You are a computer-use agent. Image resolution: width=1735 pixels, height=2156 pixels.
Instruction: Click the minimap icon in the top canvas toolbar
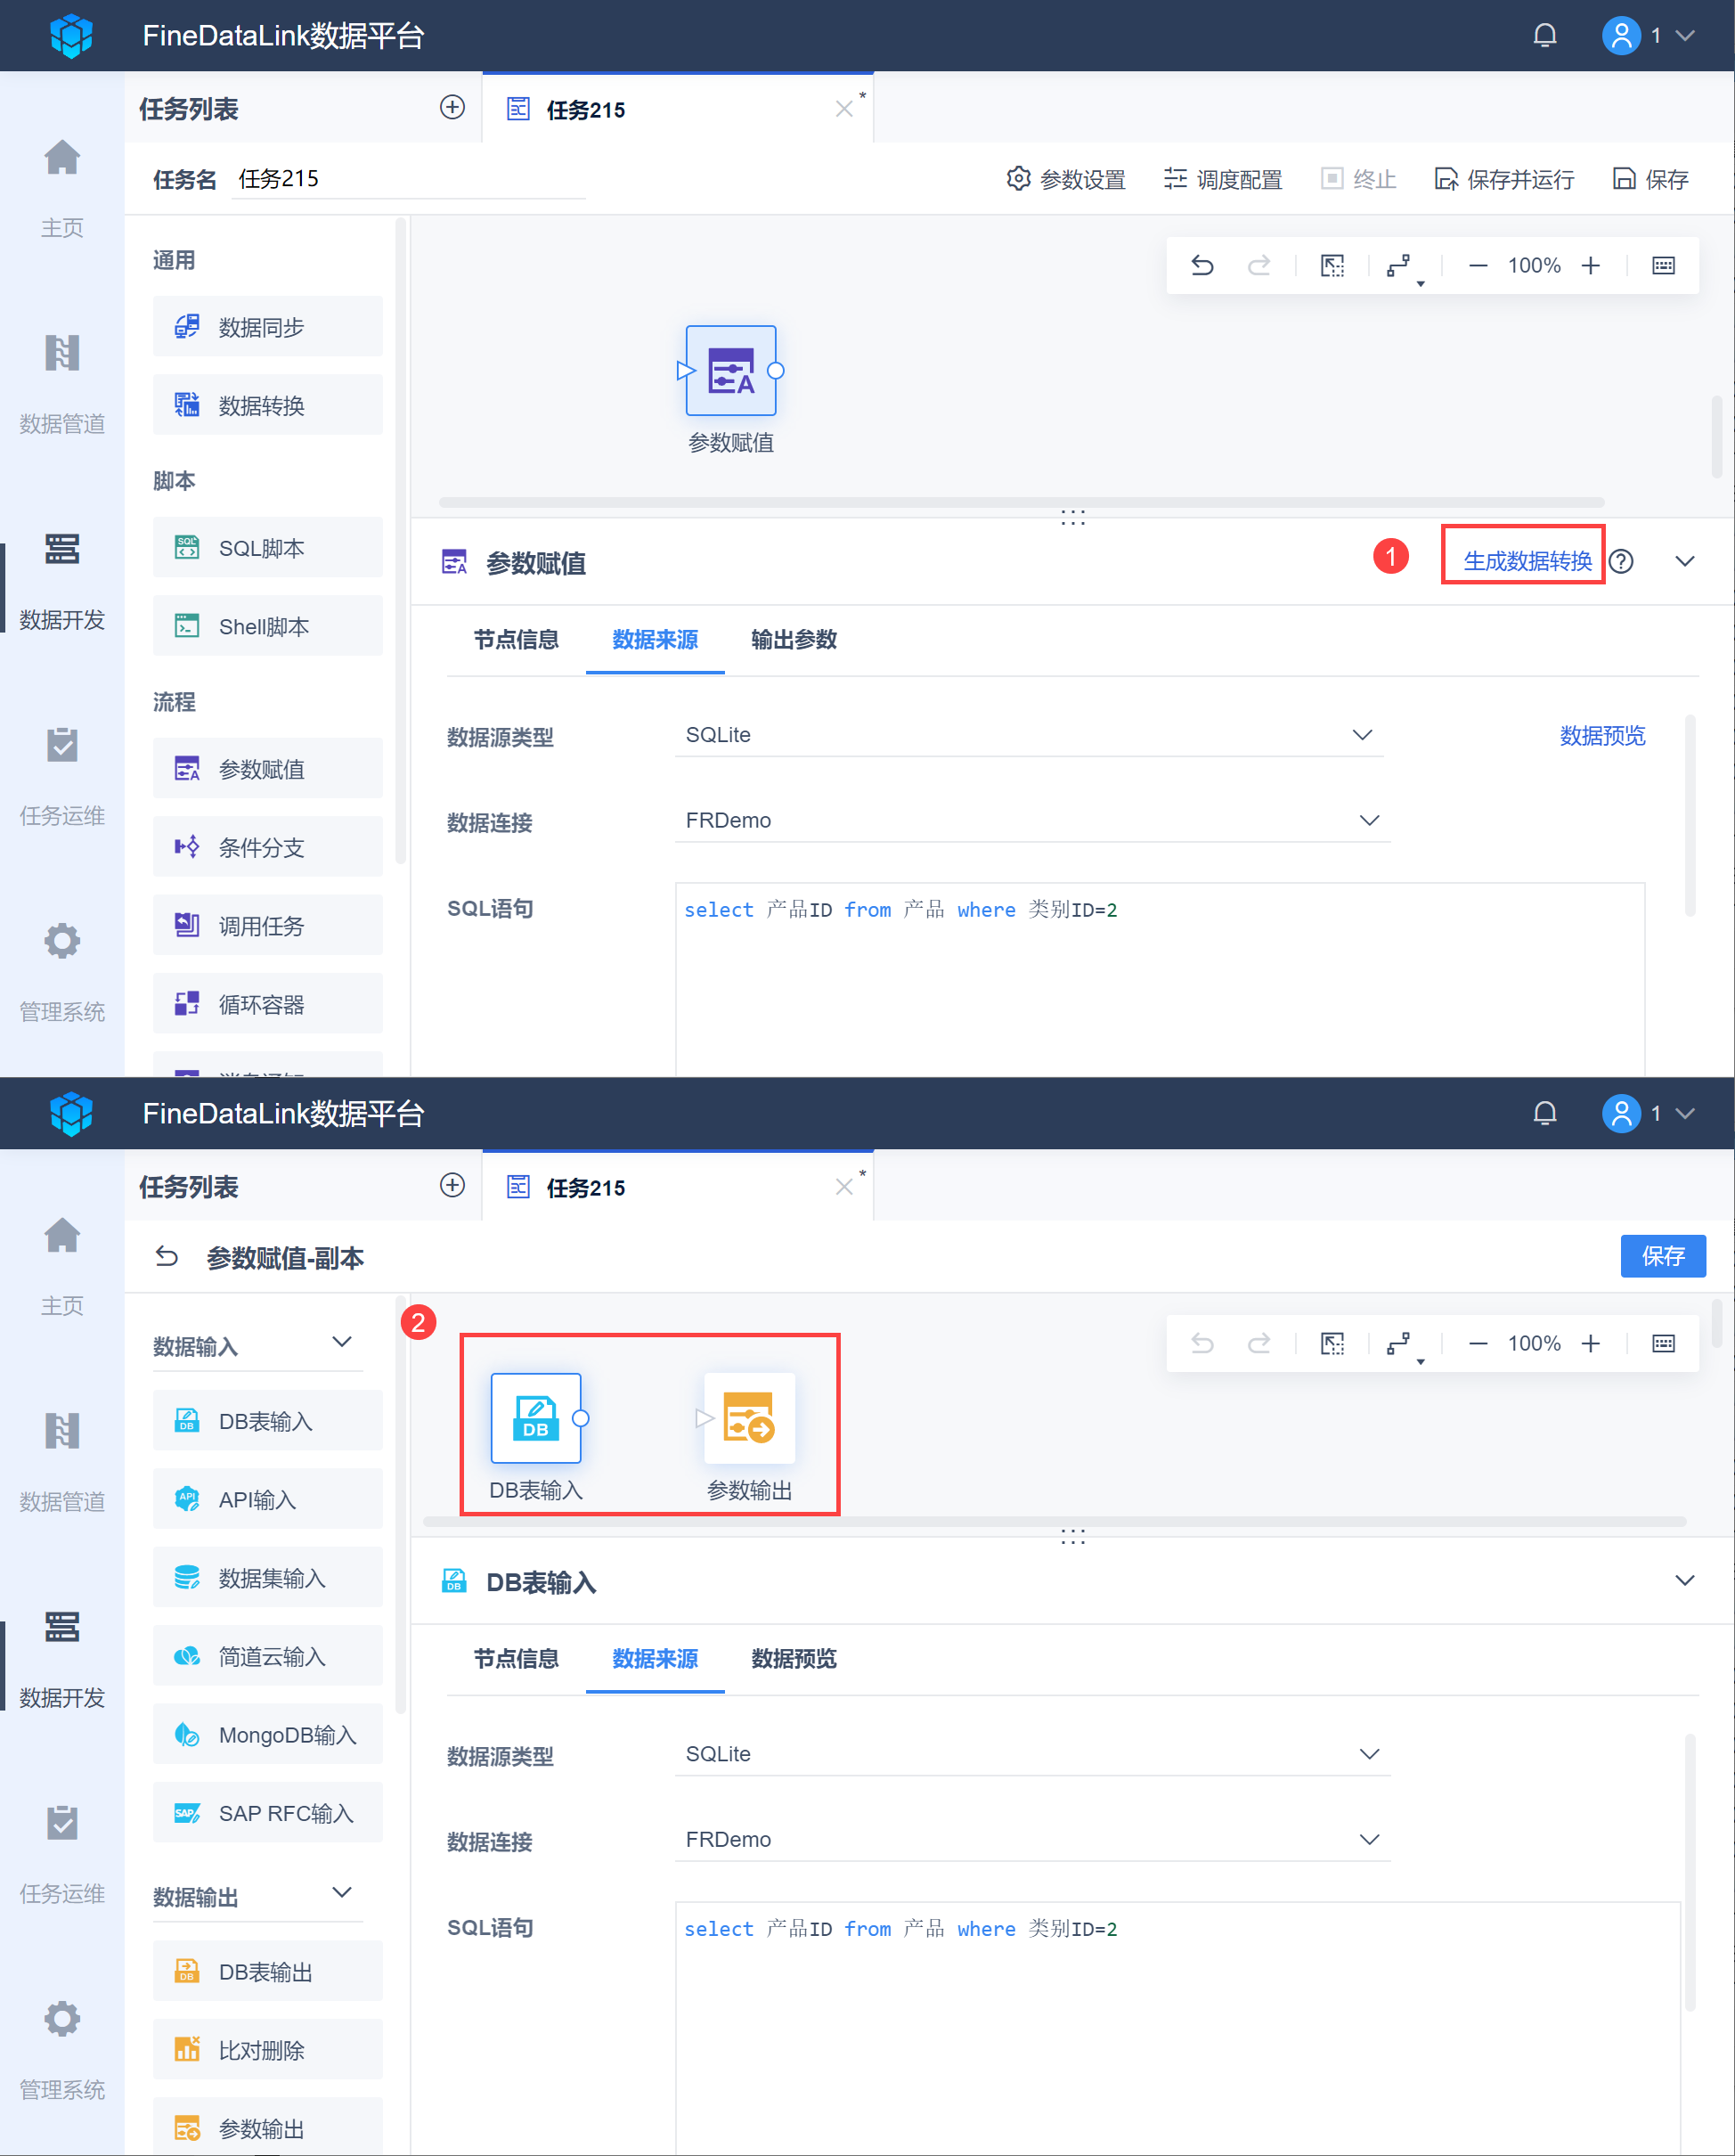pyautogui.click(x=1663, y=265)
